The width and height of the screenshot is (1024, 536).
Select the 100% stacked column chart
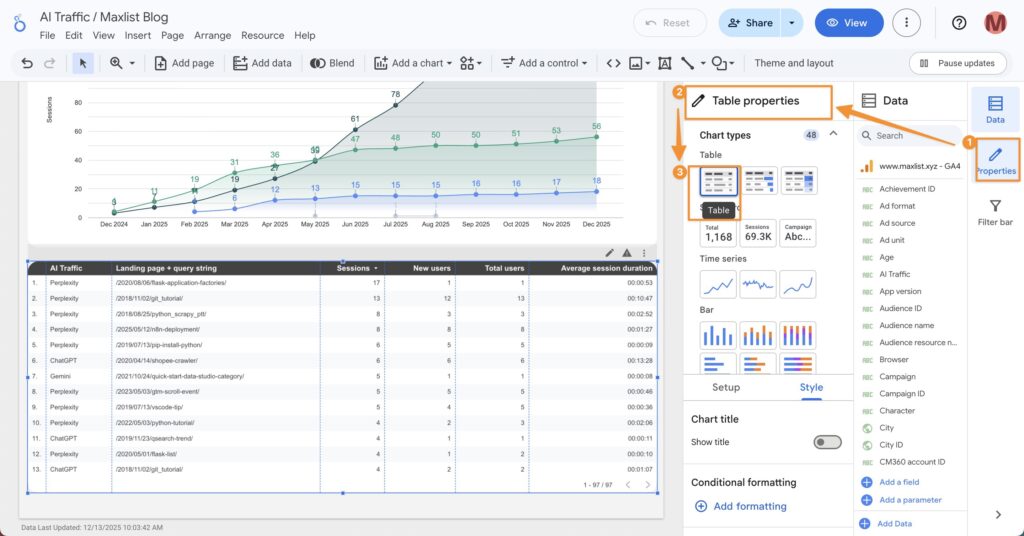(x=798, y=336)
